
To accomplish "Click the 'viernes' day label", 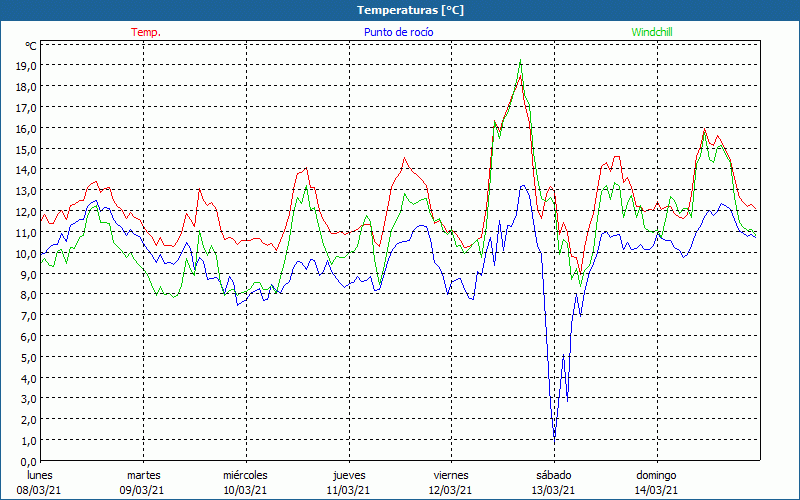I will coord(451,475).
